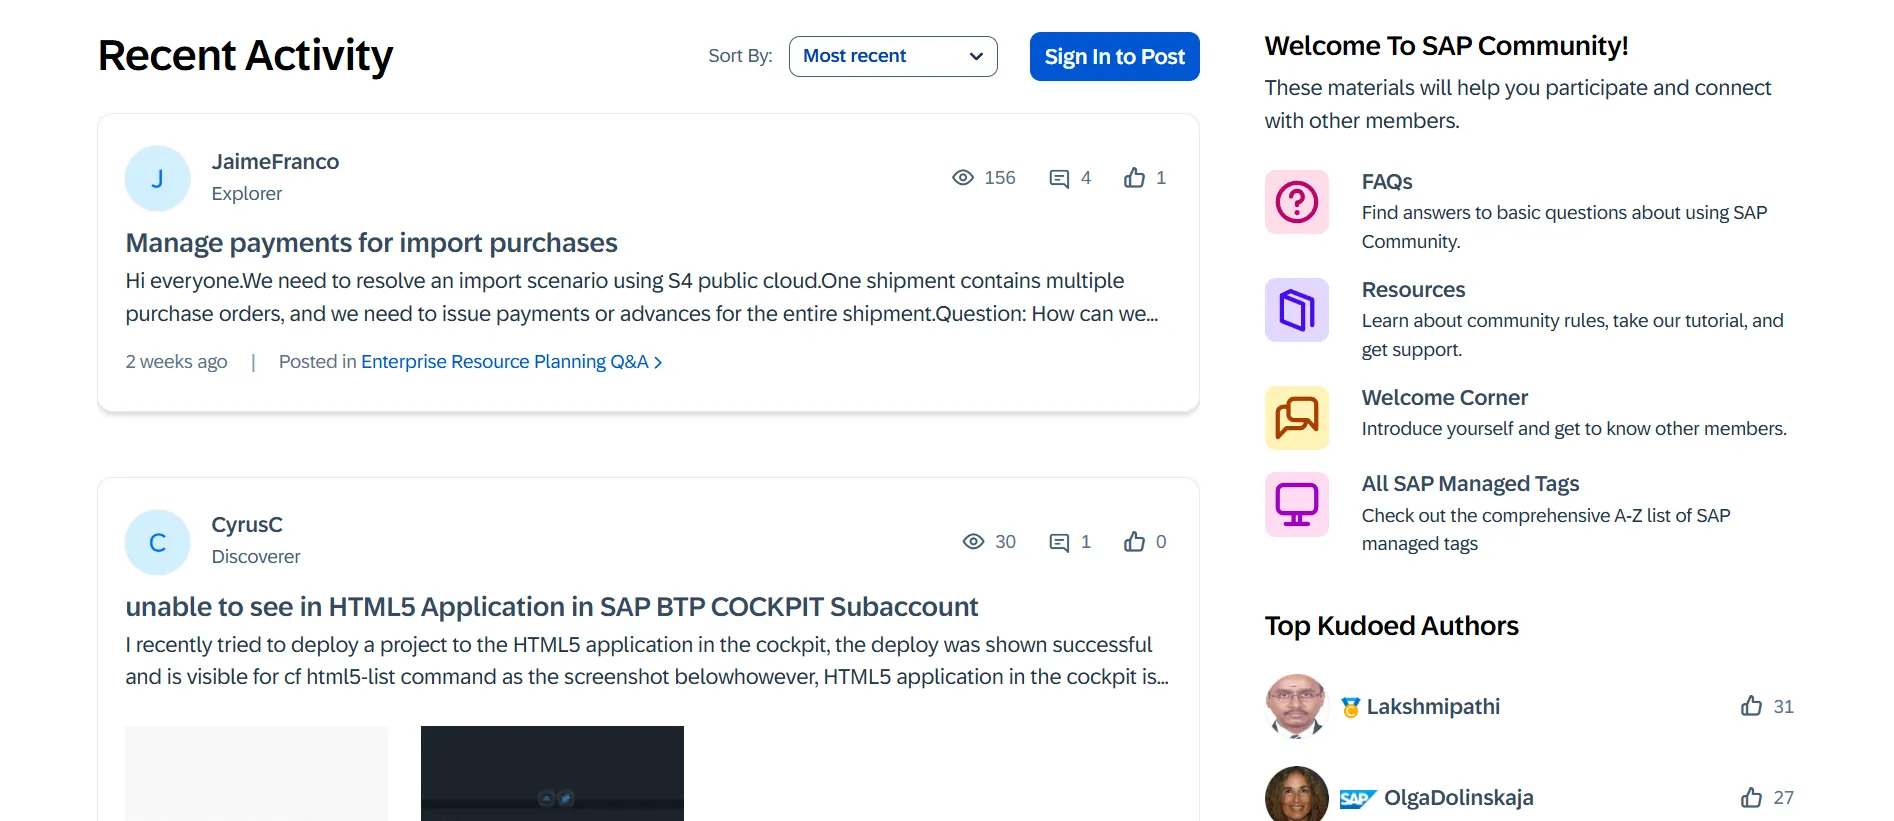Screen dimensions: 1894x821
Task: Click the 156 views count
Action: click(x=1000, y=178)
